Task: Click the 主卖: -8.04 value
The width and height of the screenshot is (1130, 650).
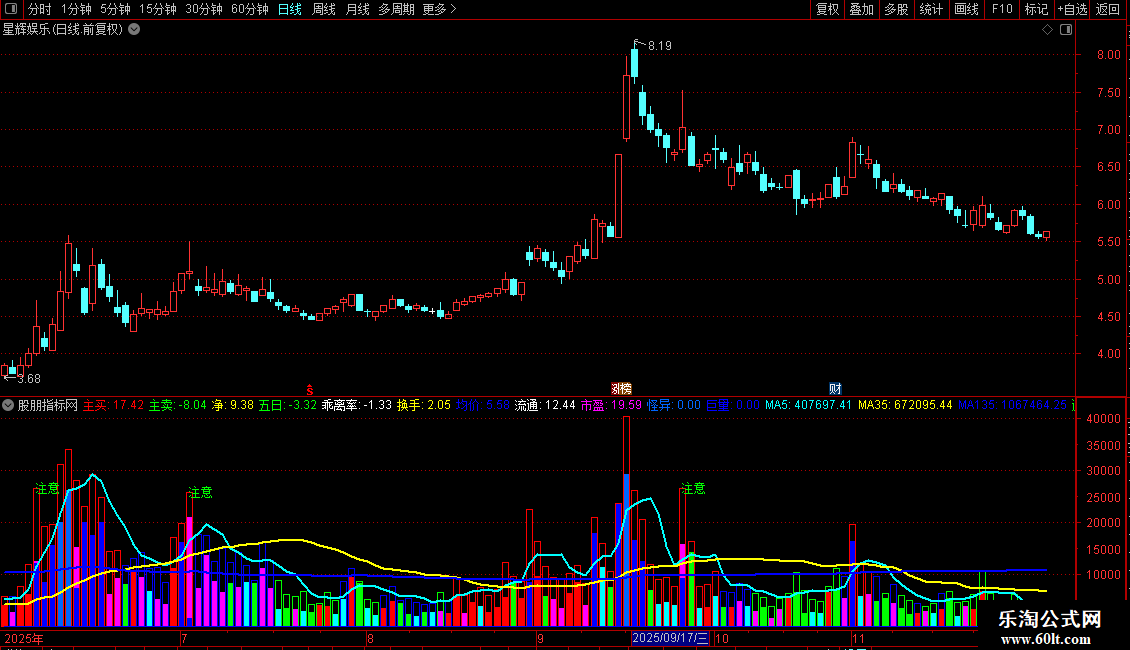Action: click(177, 405)
